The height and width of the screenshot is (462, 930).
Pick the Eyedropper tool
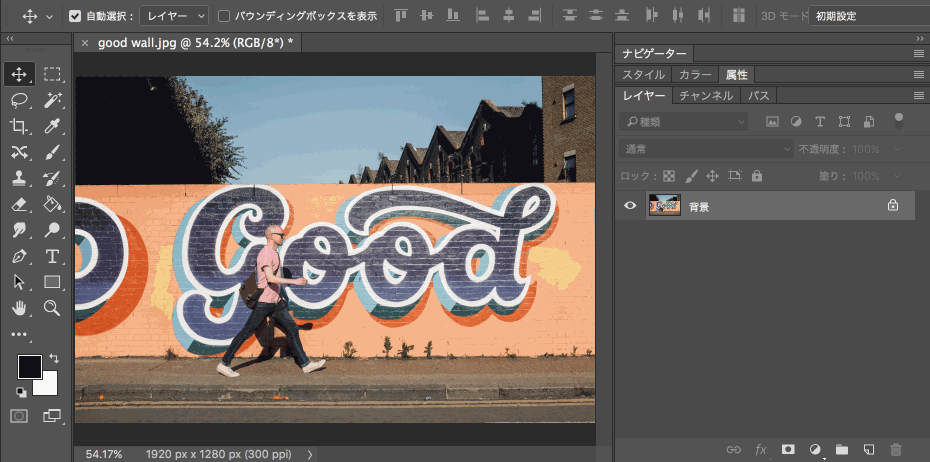tap(53, 126)
